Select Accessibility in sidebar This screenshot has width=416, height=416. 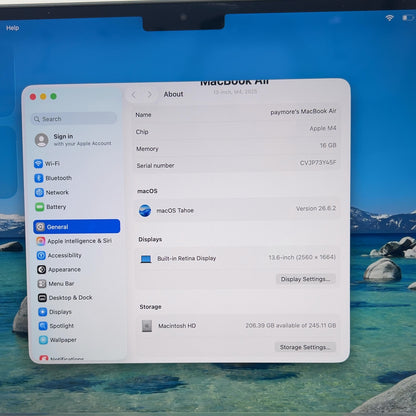coord(59,255)
